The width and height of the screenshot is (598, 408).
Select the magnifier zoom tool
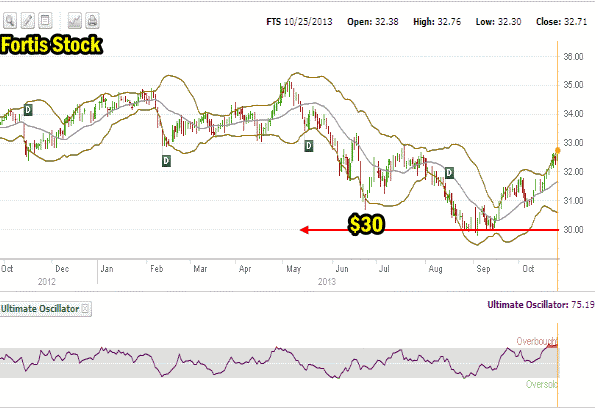[10, 21]
